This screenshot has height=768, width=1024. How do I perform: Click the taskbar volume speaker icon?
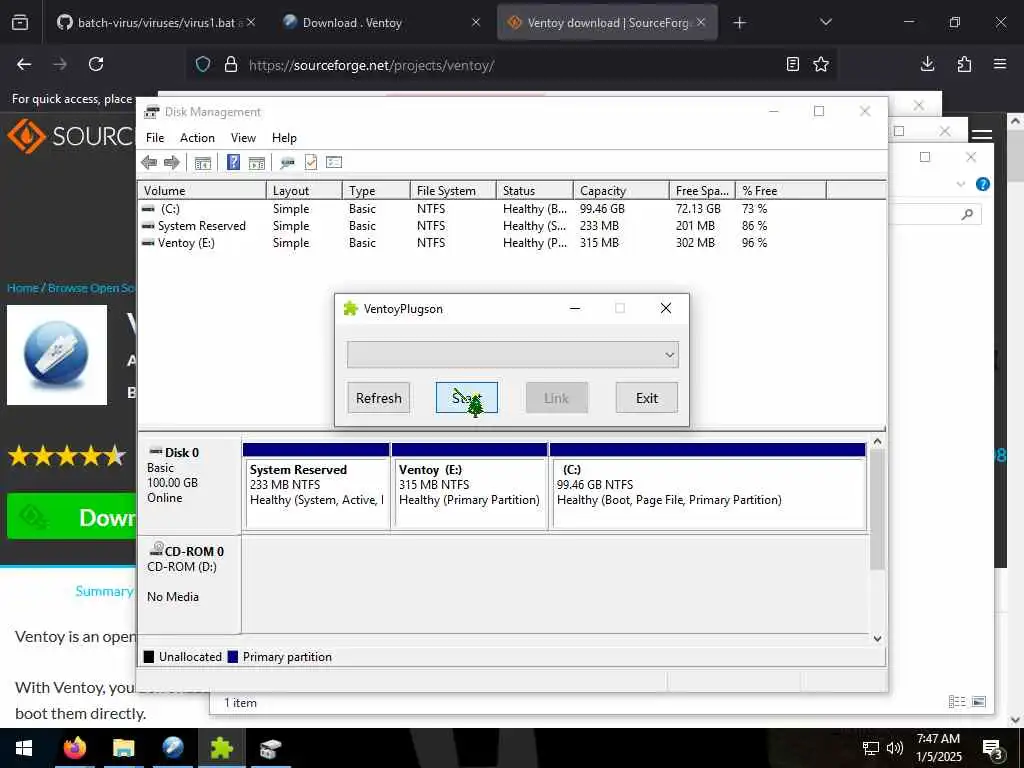click(895, 748)
